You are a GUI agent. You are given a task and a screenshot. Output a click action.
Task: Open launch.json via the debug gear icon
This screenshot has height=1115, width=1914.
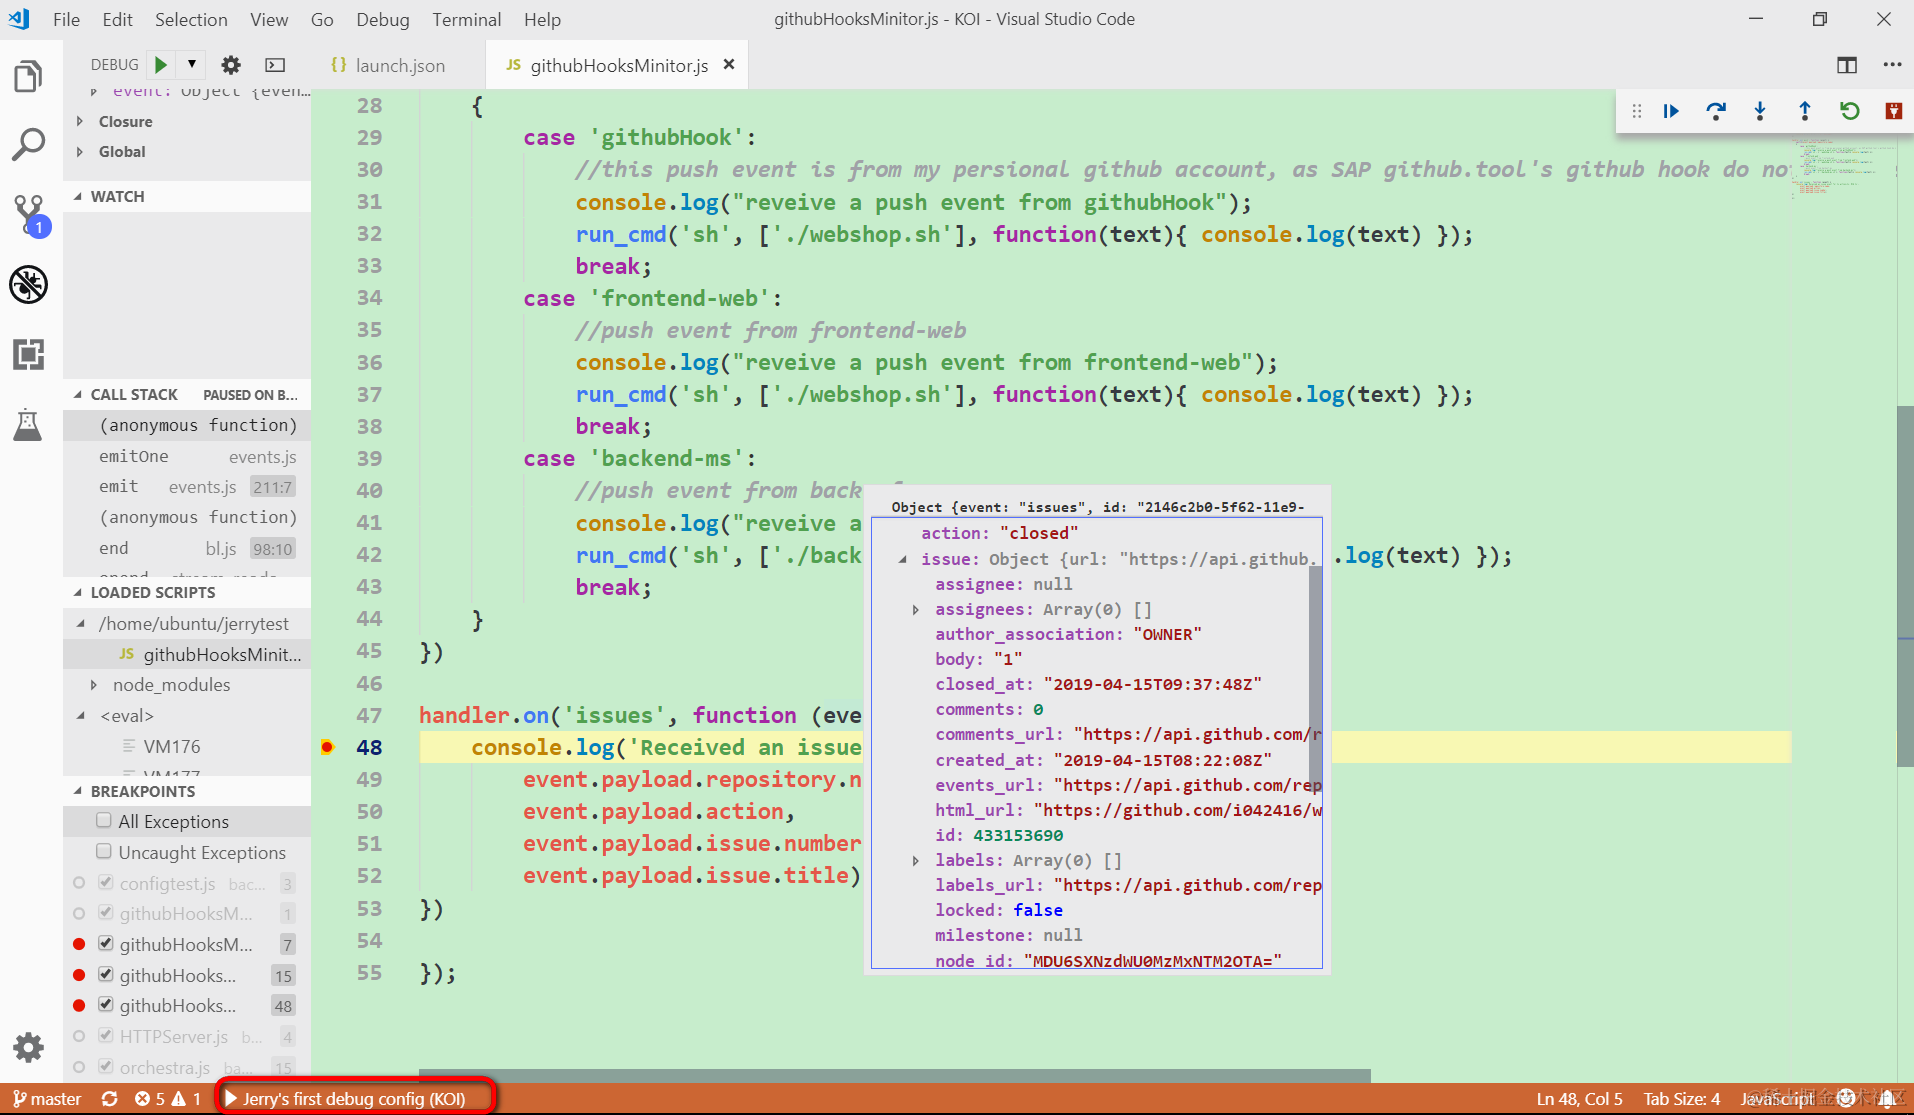231,65
